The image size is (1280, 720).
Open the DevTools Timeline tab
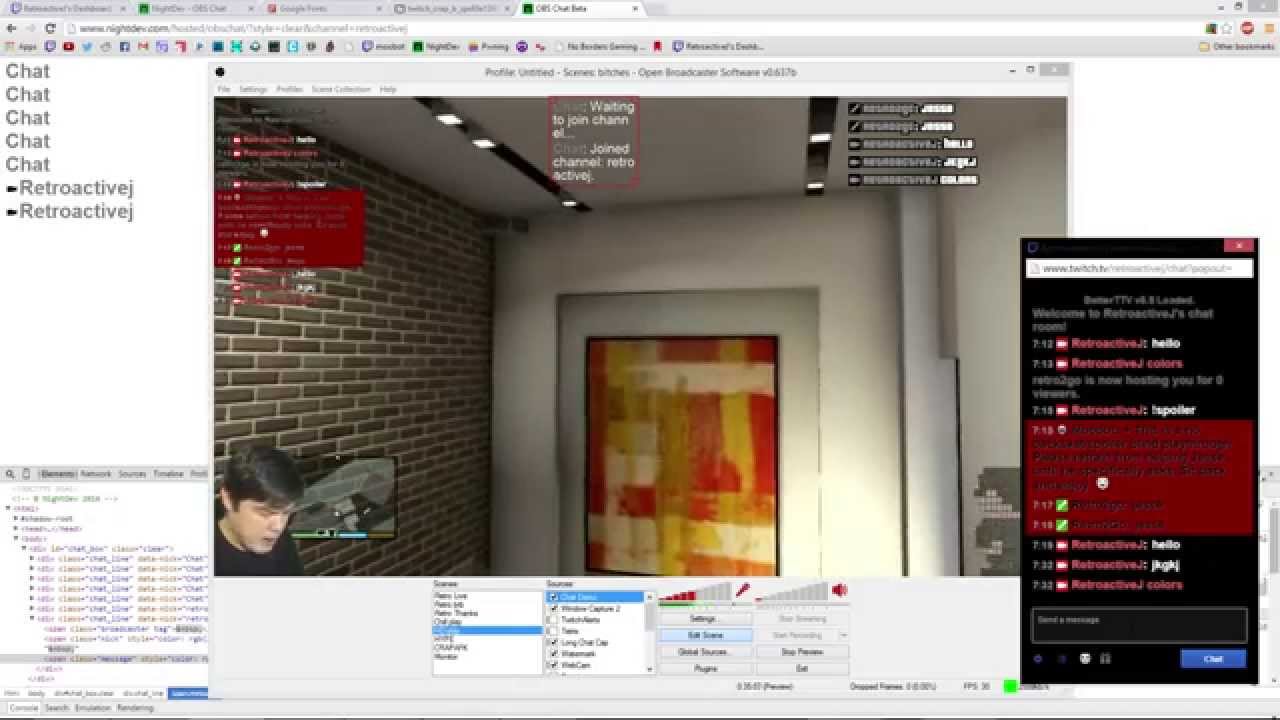(168, 473)
